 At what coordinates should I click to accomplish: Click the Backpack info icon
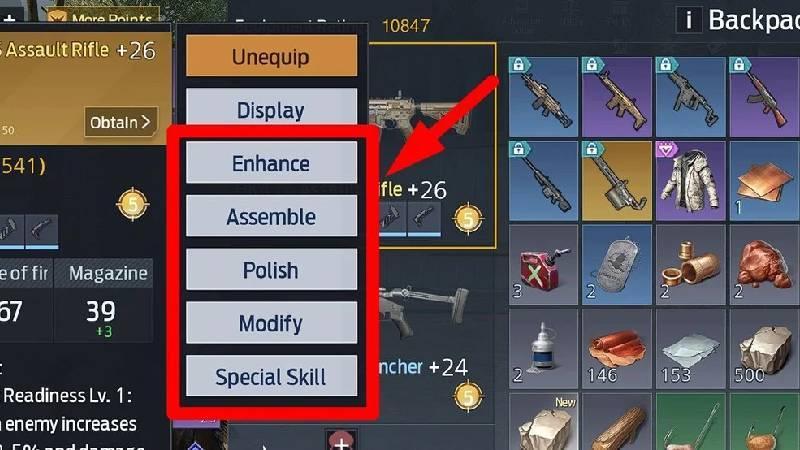pyautogui.click(x=689, y=20)
